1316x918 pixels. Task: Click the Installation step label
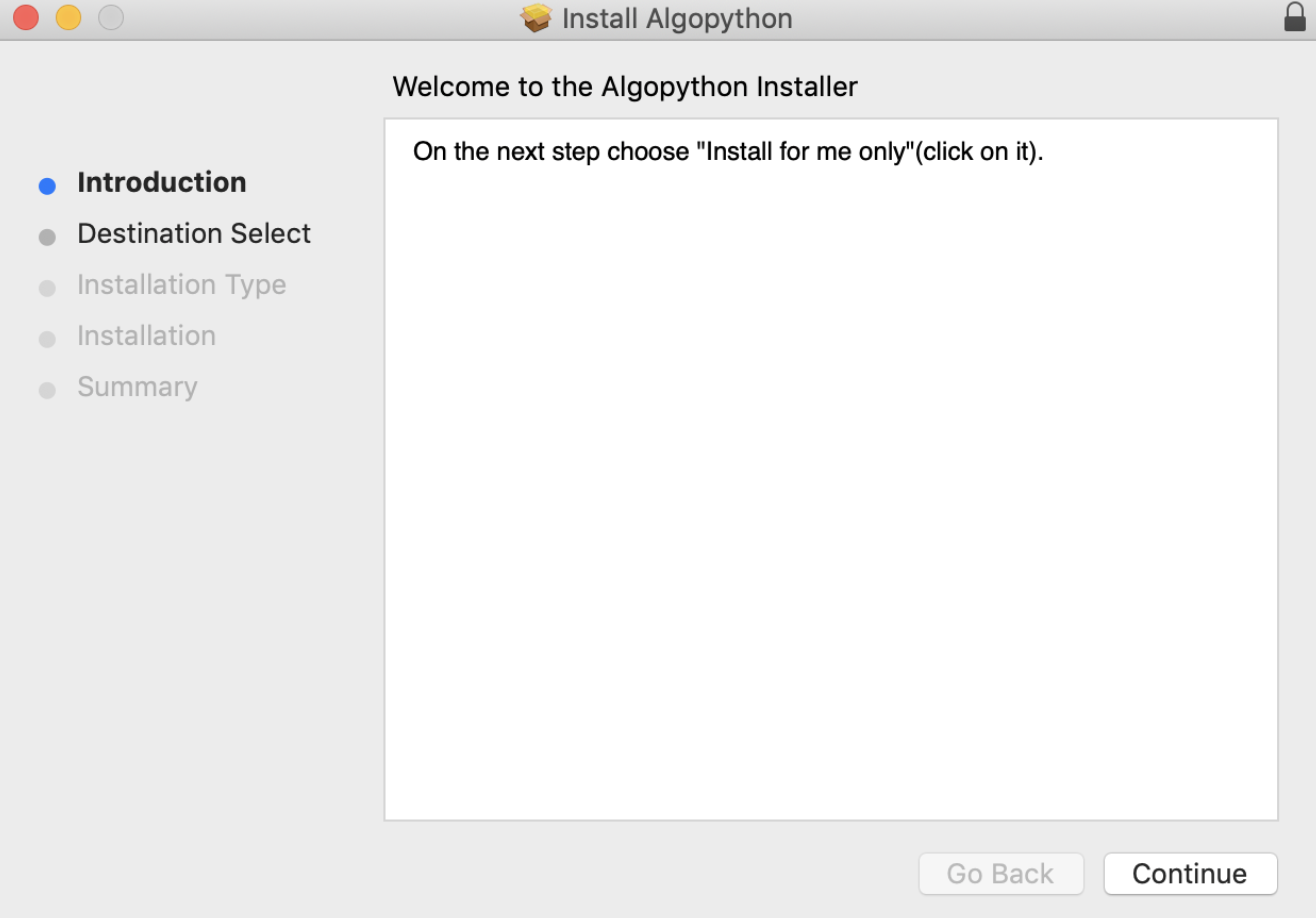tap(146, 336)
